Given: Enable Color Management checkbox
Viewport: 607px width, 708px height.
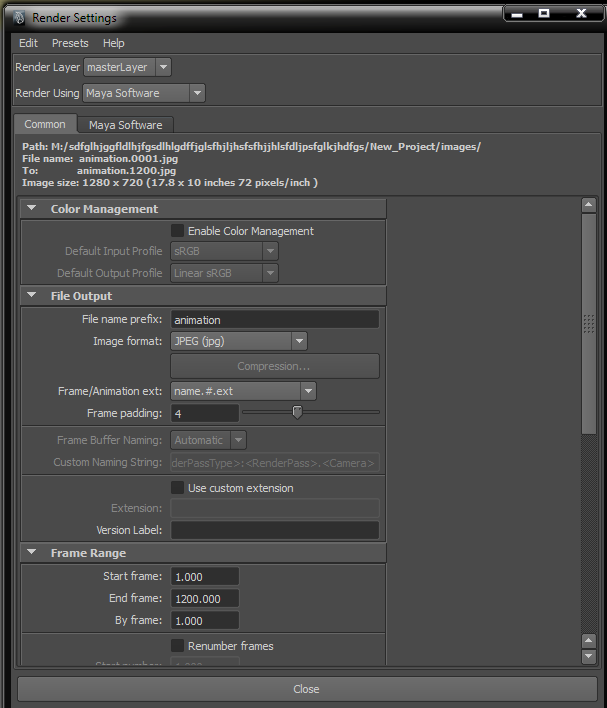Looking at the screenshot, I should pyautogui.click(x=177, y=231).
